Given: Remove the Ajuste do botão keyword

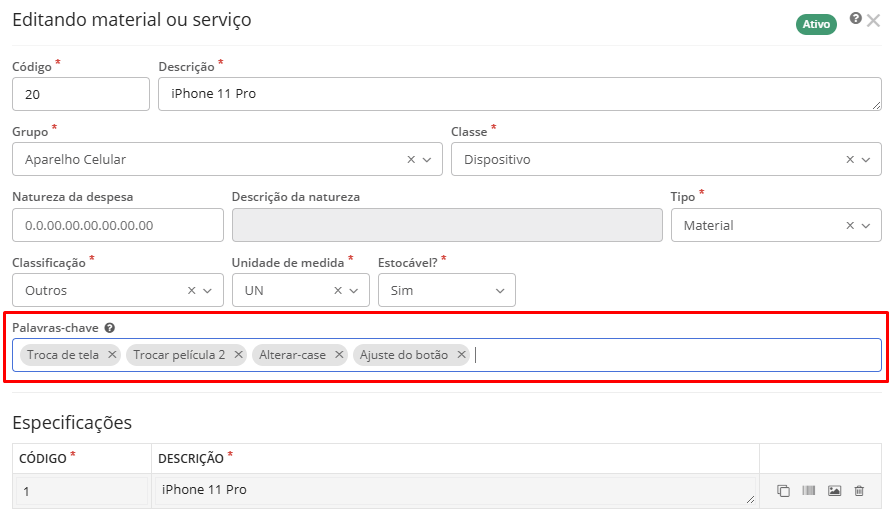Looking at the screenshot, I should [461, 355].
